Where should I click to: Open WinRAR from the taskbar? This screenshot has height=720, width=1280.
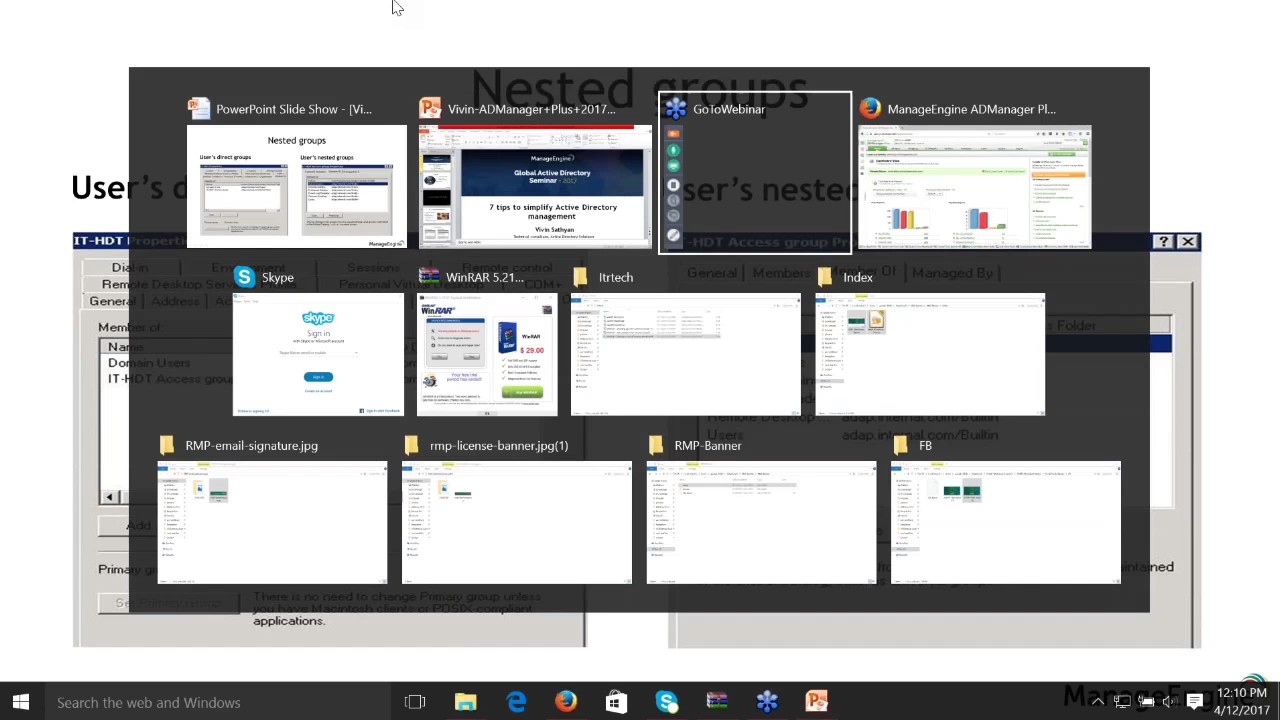tap(717, 702)
